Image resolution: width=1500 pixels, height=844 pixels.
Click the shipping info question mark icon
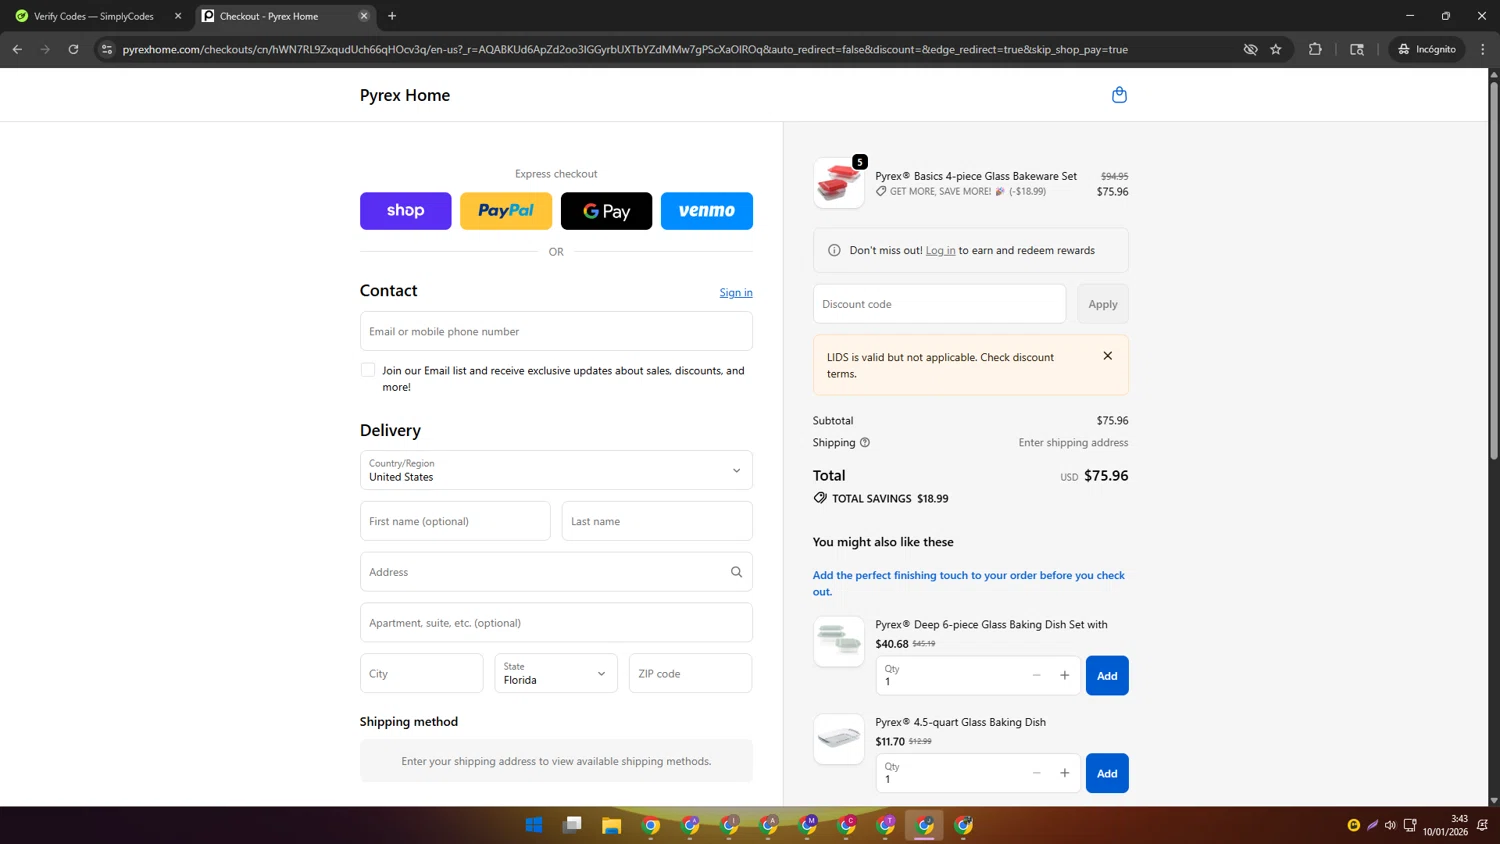[x=865, y=442]
